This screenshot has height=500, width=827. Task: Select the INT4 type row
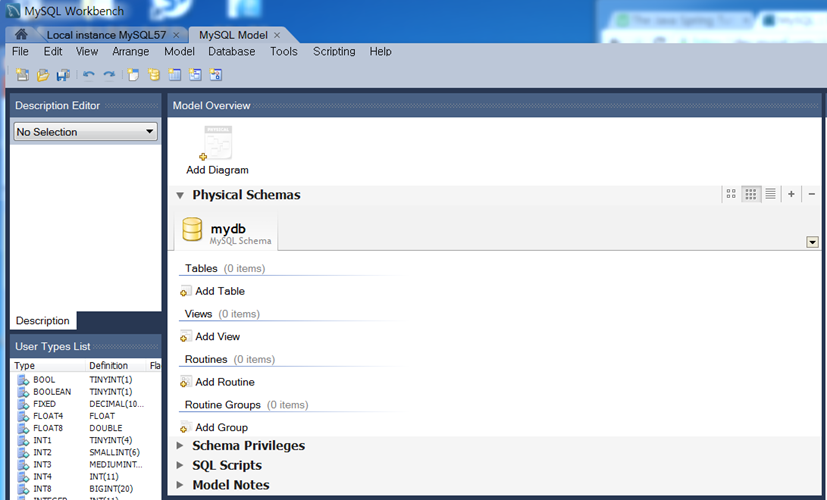(86, 477)
